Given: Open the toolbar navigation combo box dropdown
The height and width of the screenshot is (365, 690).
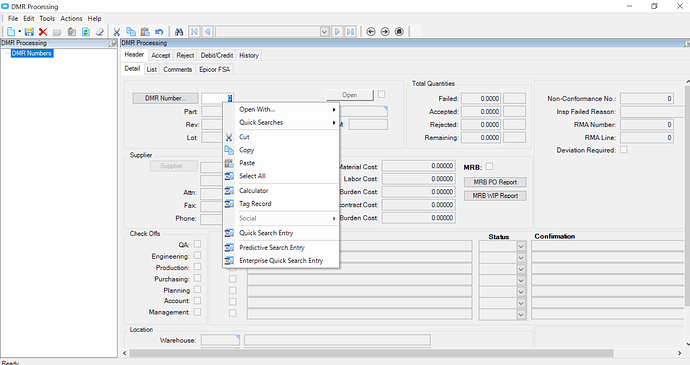Looking at the screenshot, I should tap(324, 32).
